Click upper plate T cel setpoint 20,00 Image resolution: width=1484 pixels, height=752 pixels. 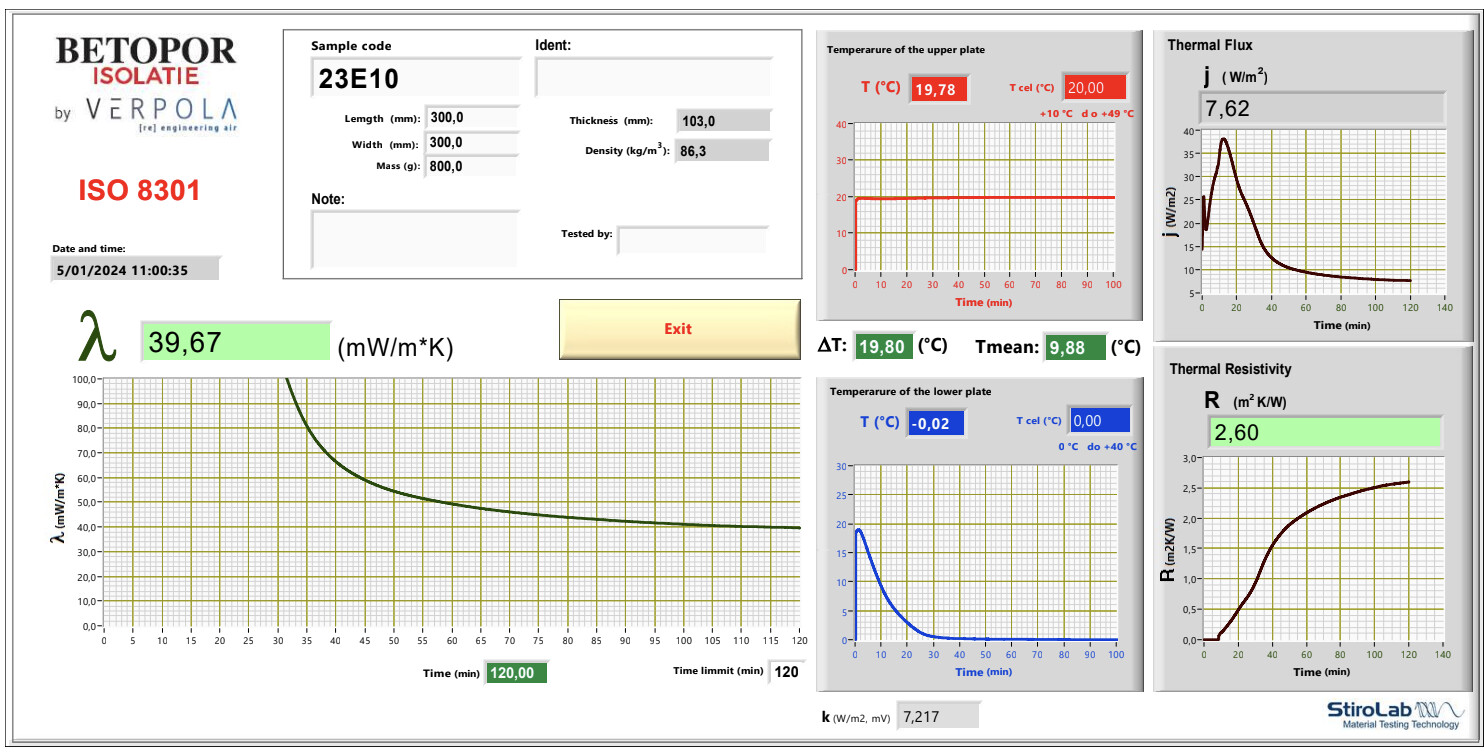1095,88
